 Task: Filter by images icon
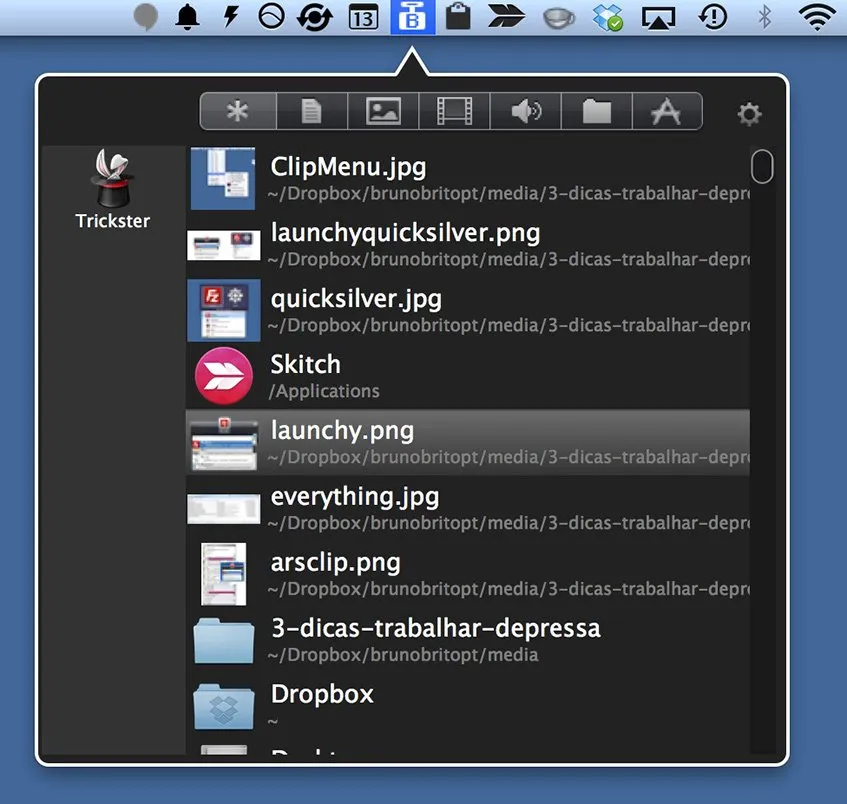[x=383, y=111]
